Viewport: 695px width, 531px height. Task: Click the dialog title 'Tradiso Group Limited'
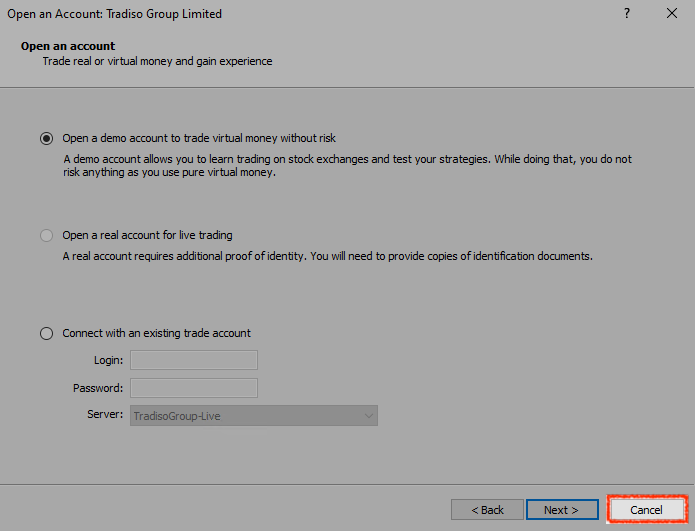tap(164, 14)
